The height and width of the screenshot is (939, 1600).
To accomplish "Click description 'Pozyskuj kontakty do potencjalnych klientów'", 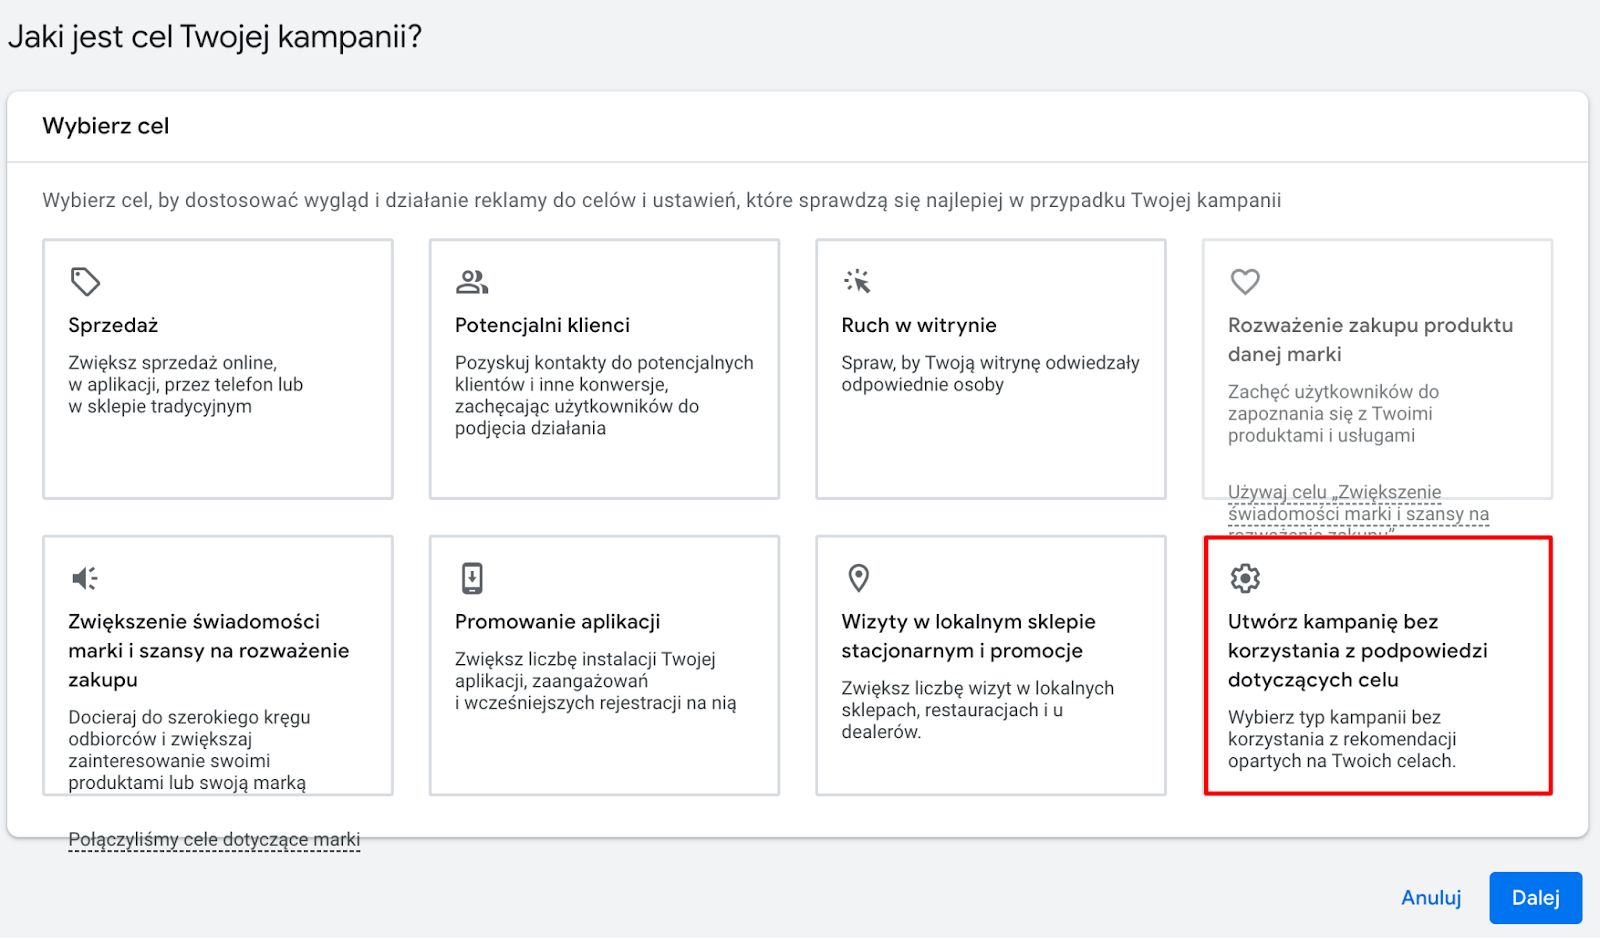I will pyautogui.click(x=604, y=395).
